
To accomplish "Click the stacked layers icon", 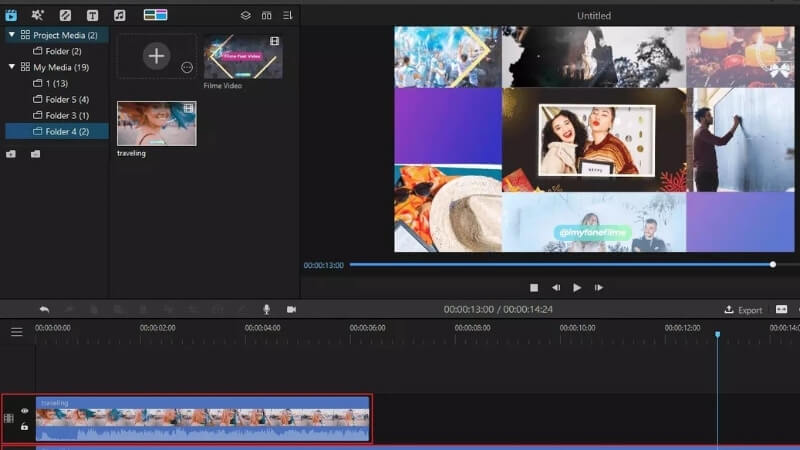I will tap(245, 15).
